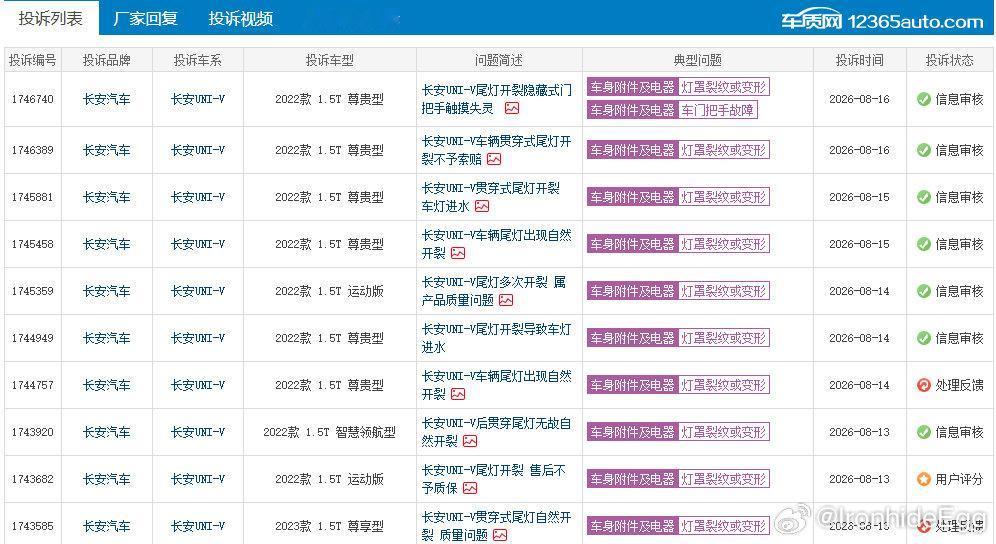996x544 pixels.
Task: Click 灯罩裂纹或变形 tag in row 1745458
Action: tap(723, 244)
